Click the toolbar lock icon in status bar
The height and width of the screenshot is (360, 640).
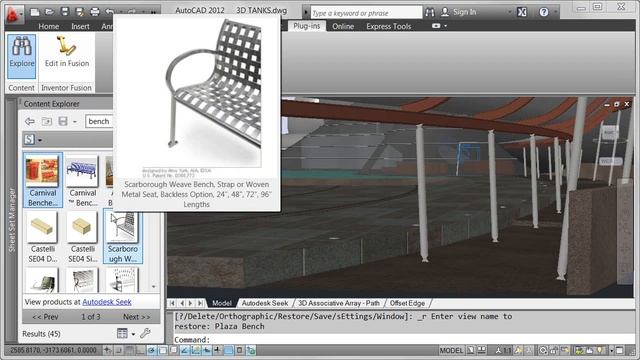click(x=554, y=350)
